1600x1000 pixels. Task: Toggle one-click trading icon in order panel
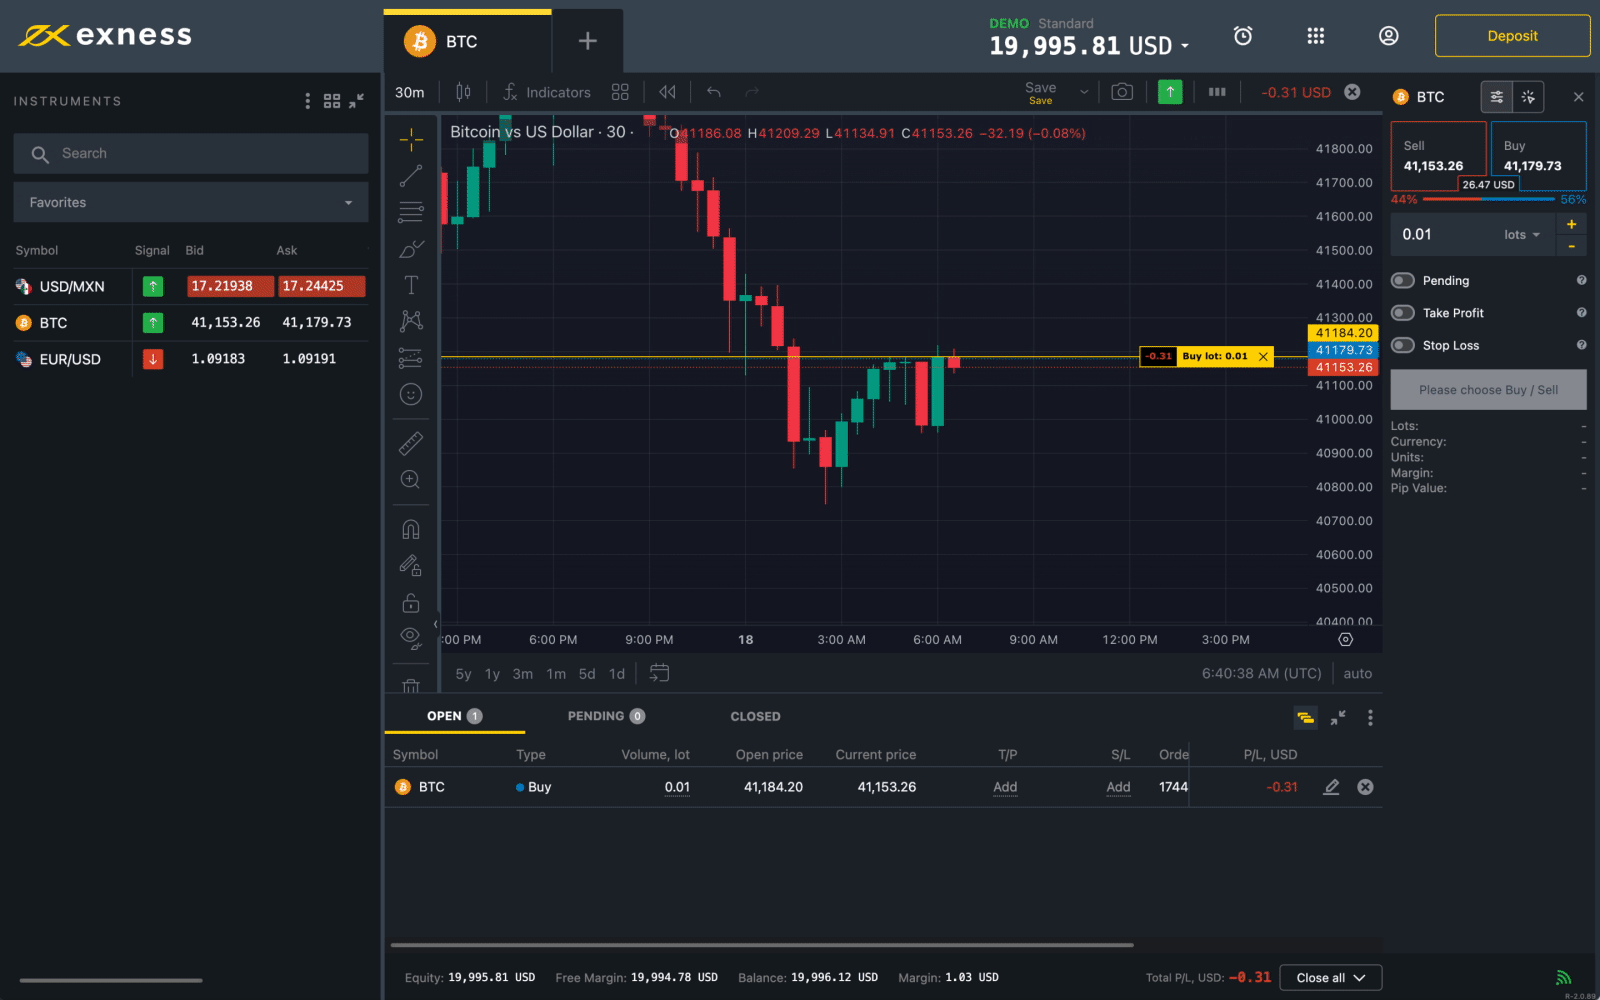1528,97
